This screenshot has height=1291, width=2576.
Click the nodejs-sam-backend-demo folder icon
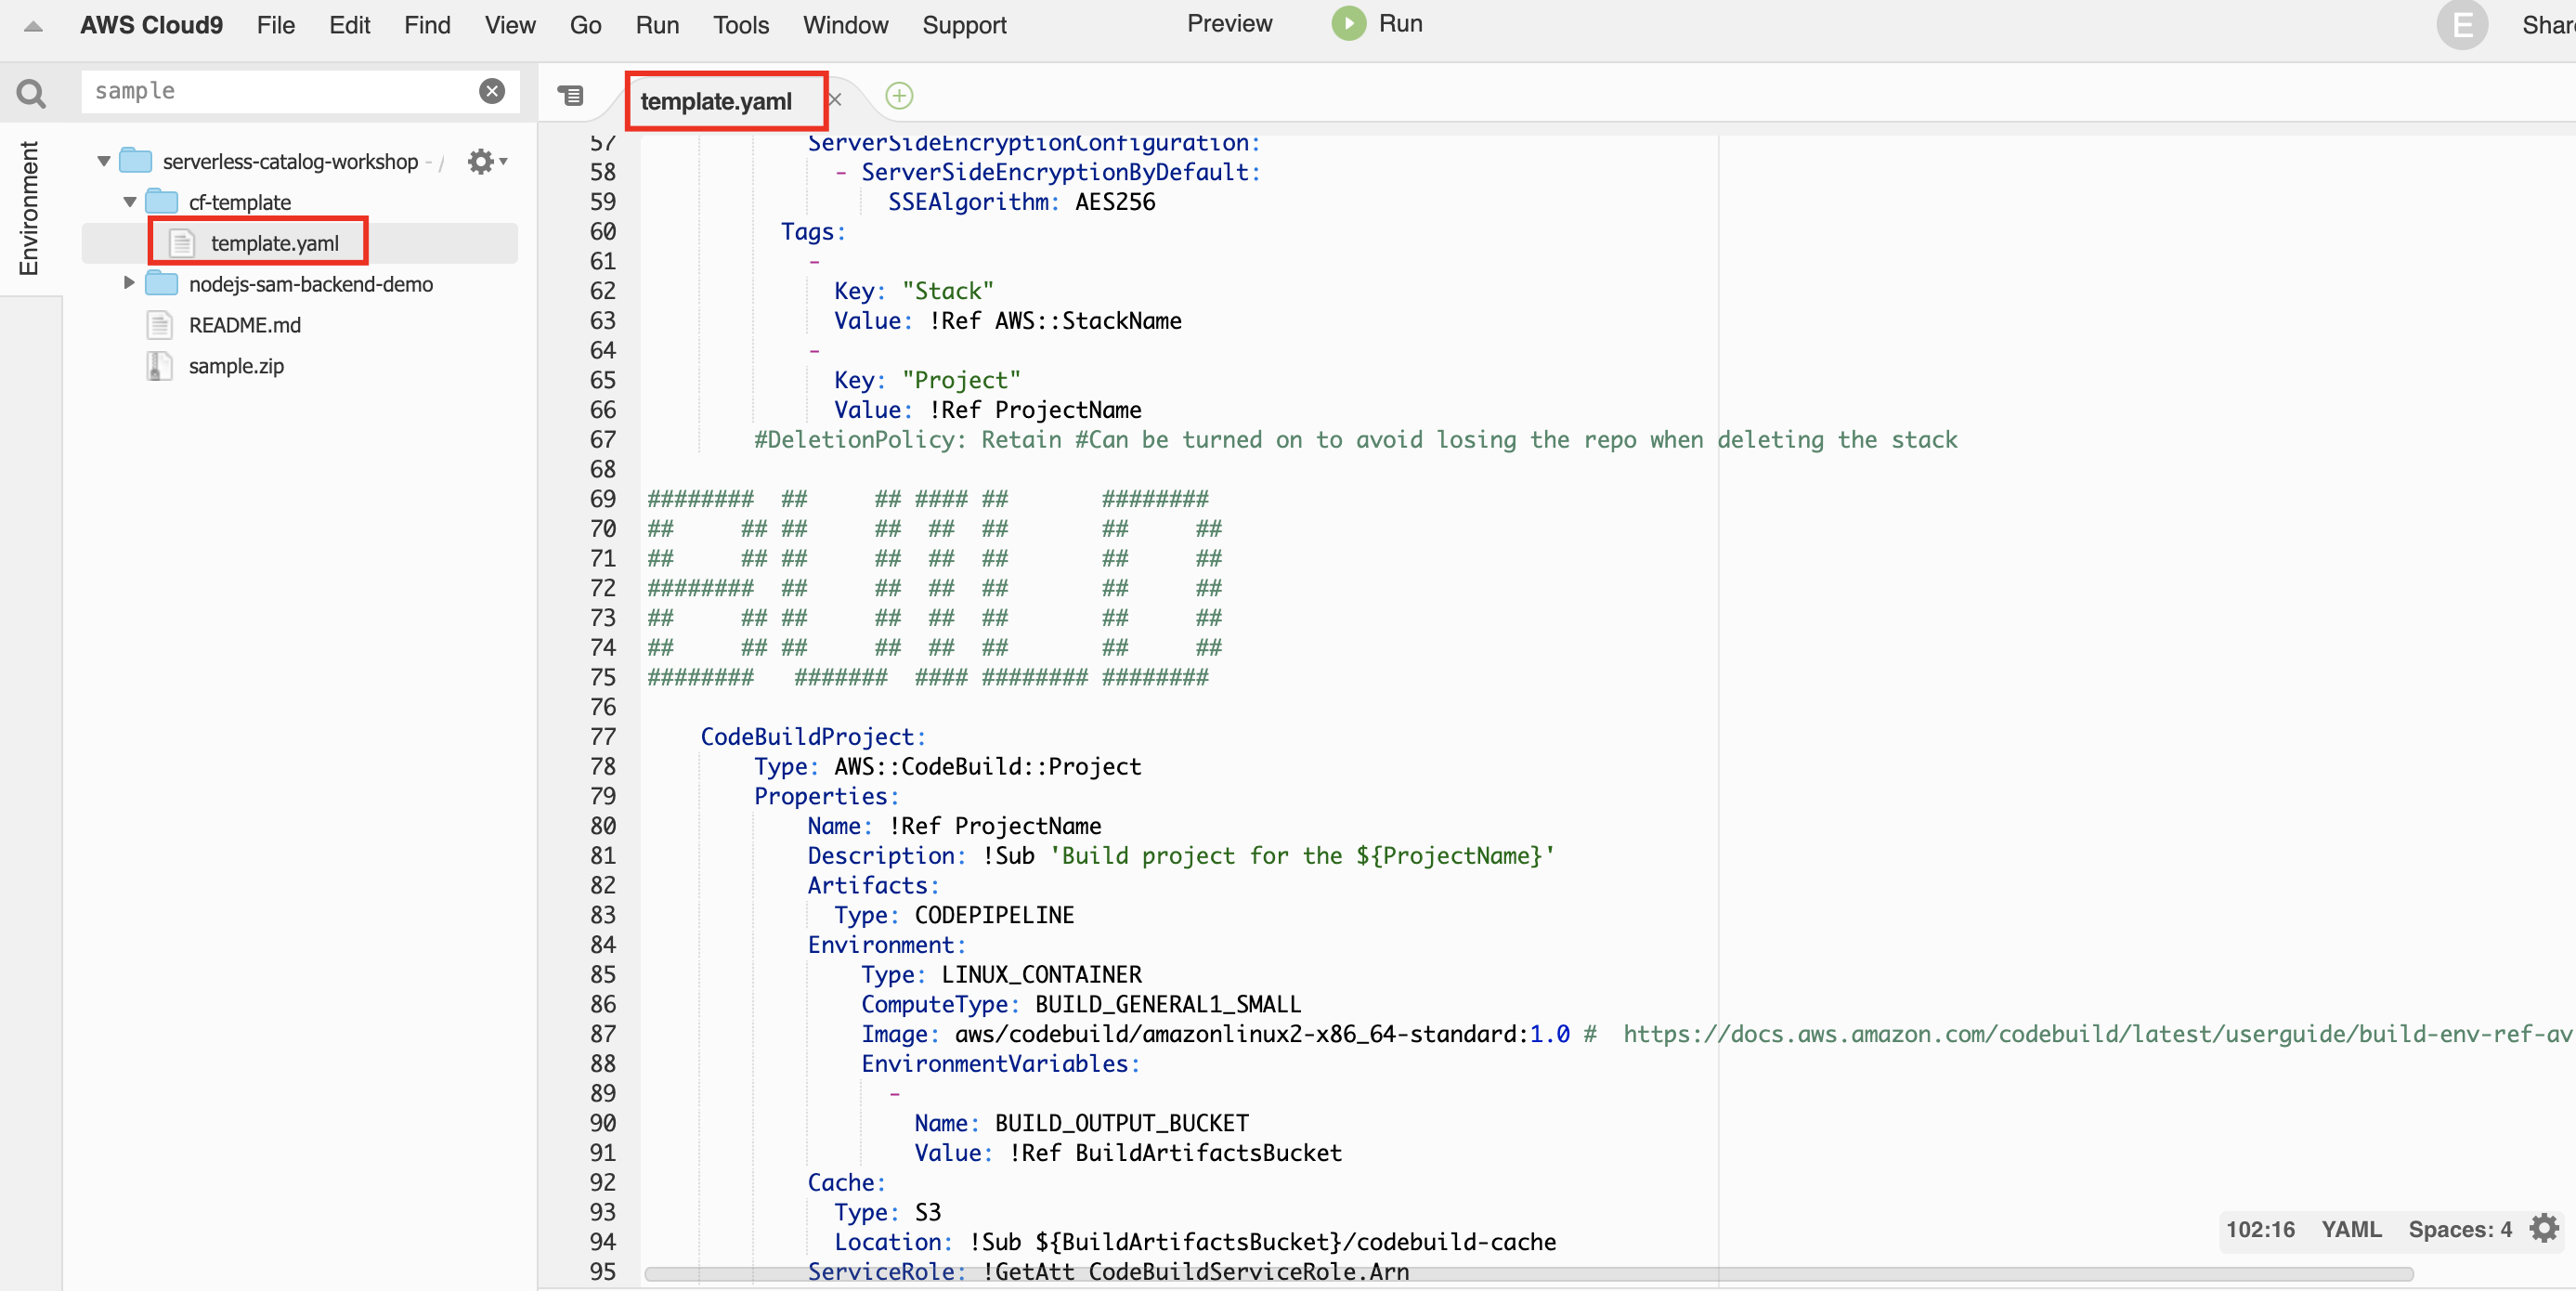tap(162, 283)
